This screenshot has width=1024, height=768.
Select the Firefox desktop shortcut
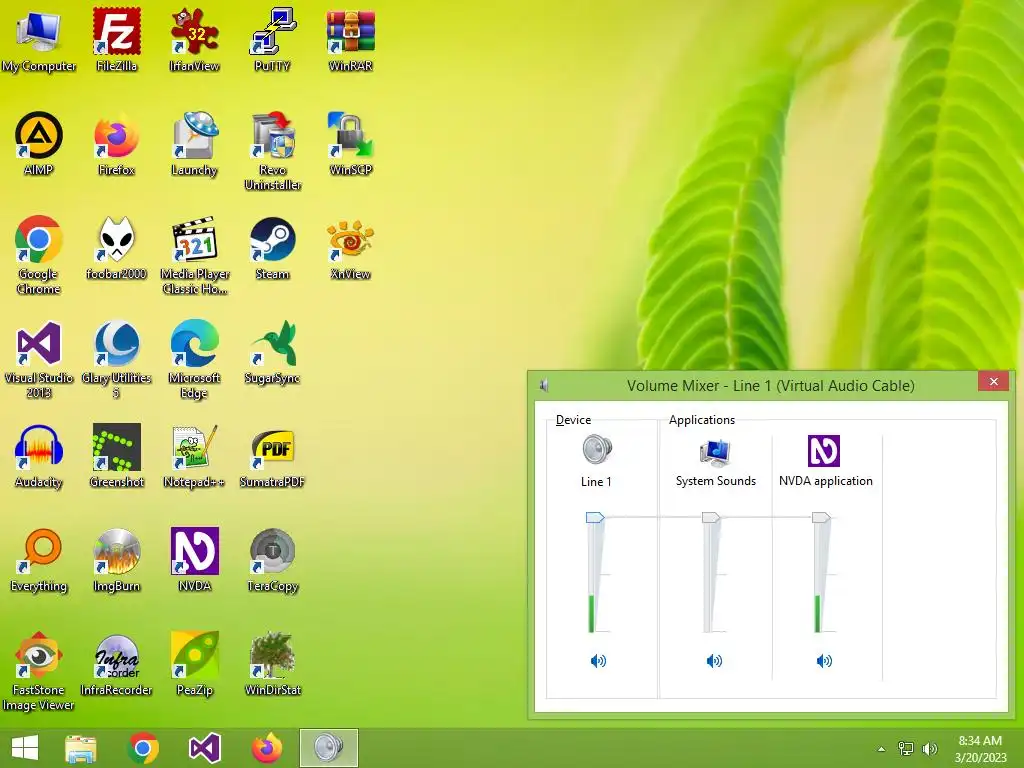pyautogui.click(x=116, y=144)
